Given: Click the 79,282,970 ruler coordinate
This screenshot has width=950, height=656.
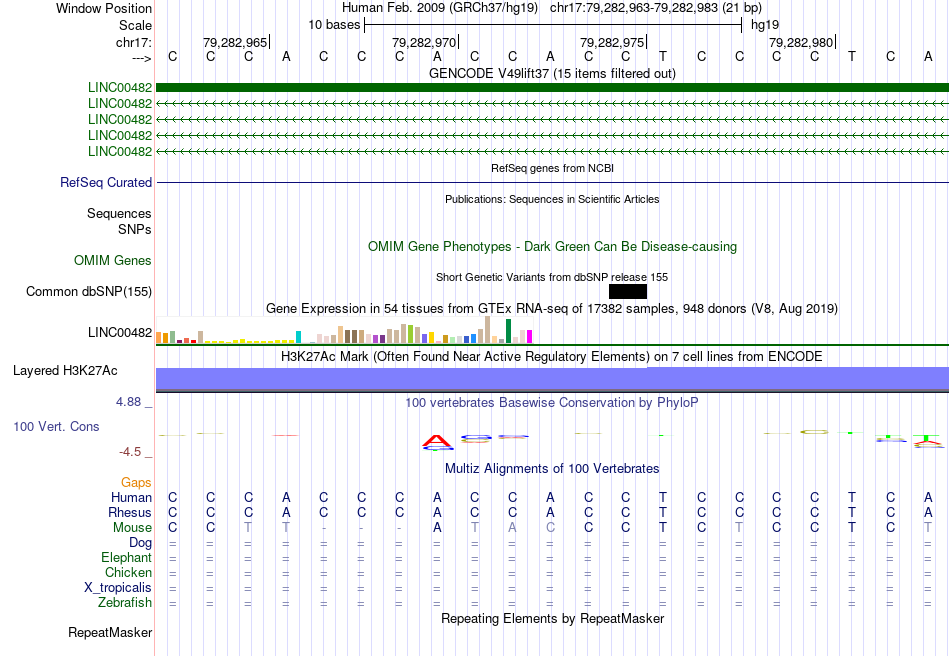Looking at the screenshot, I should click(x=424, y=42).
